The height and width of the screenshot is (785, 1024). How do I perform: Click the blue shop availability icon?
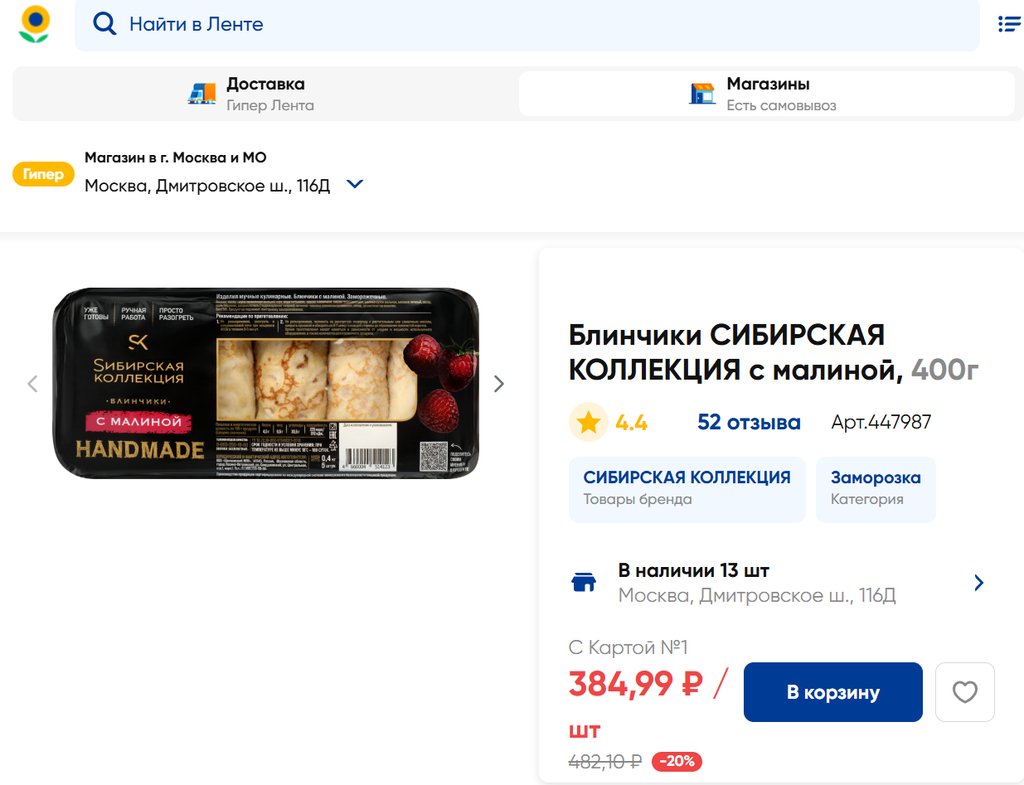coord(584,582)
